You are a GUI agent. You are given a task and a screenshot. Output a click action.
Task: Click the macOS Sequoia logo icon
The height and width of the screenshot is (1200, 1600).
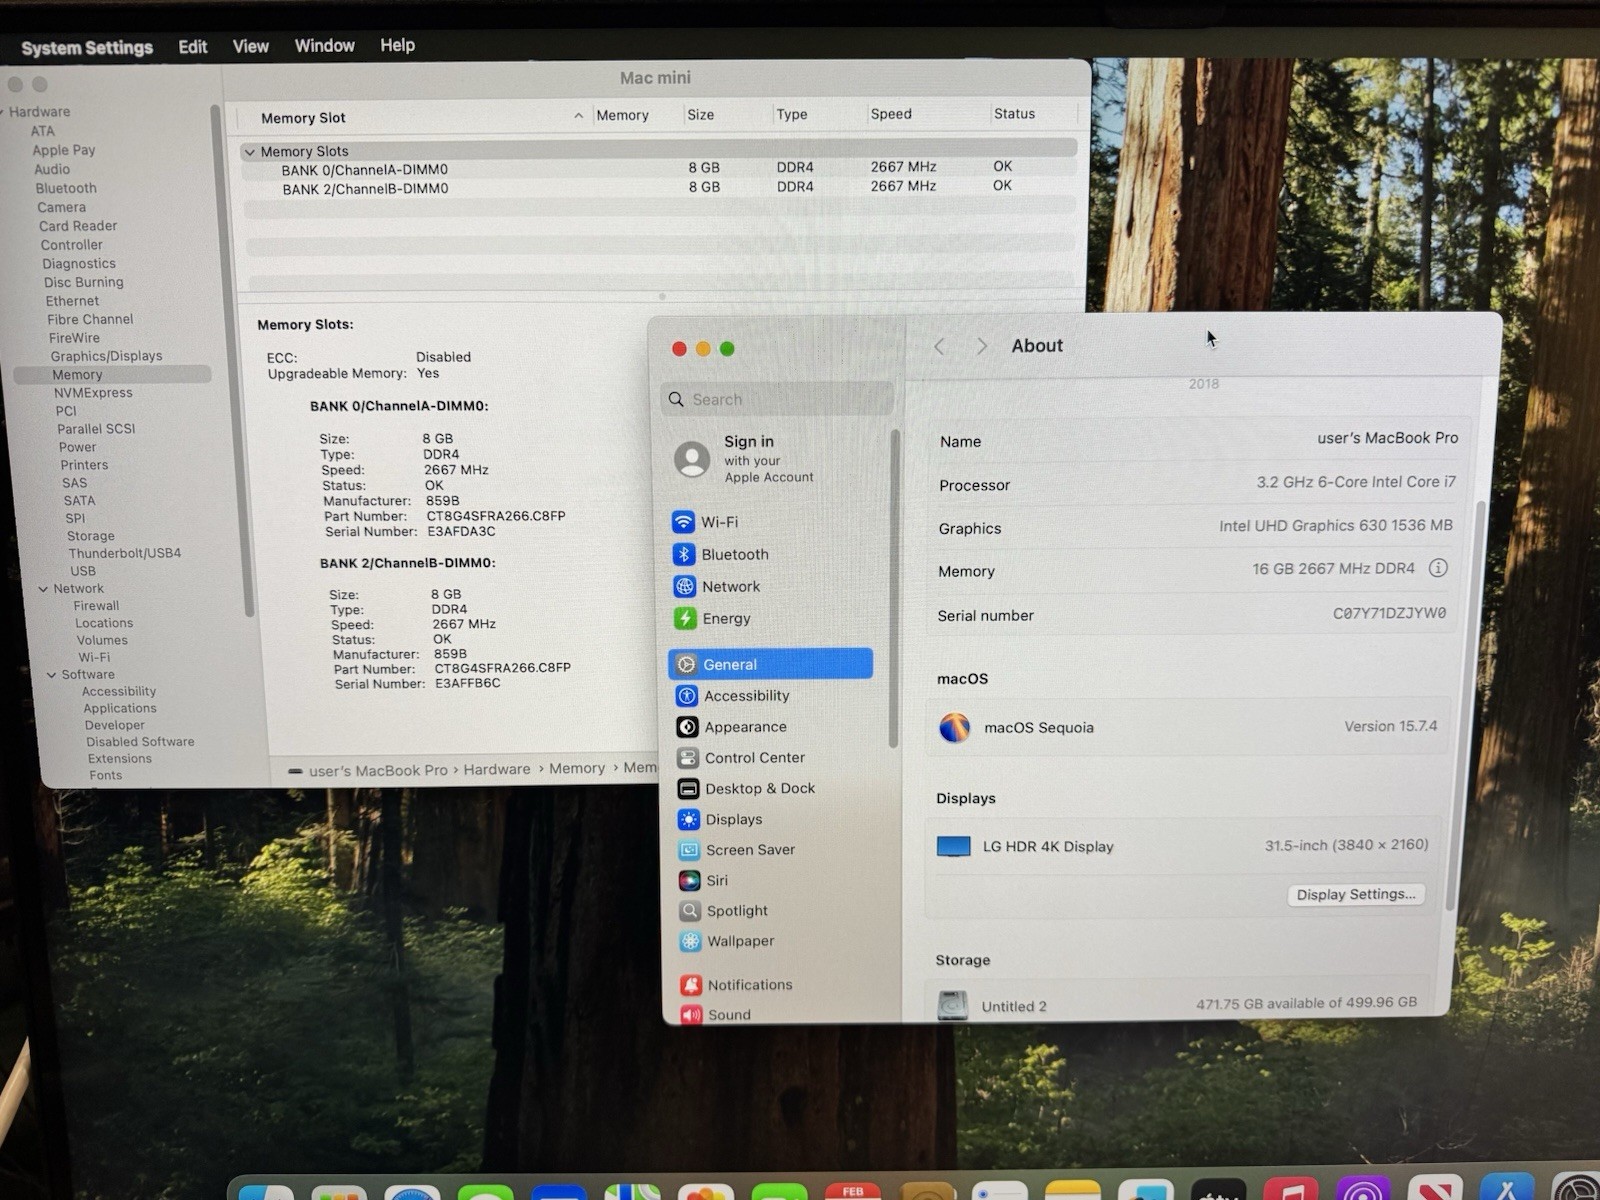(x=955, y=727)
